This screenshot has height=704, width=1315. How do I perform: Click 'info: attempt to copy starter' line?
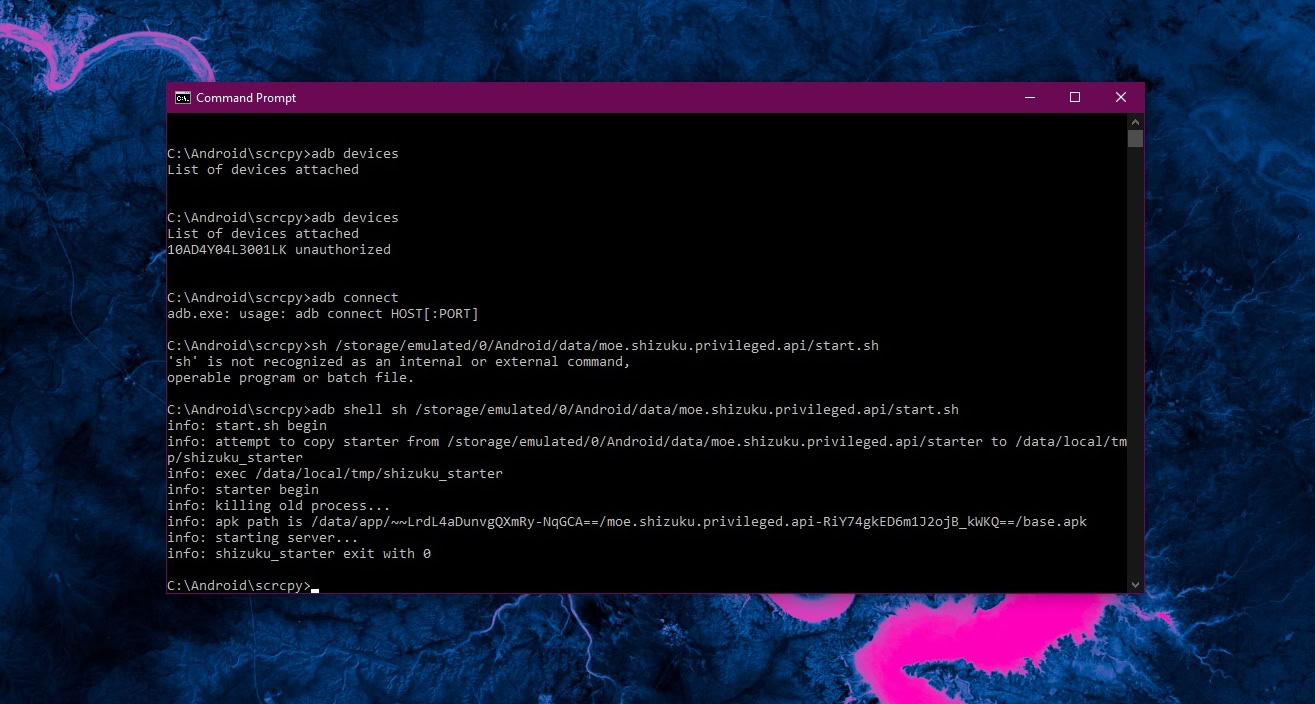point(647,442)
